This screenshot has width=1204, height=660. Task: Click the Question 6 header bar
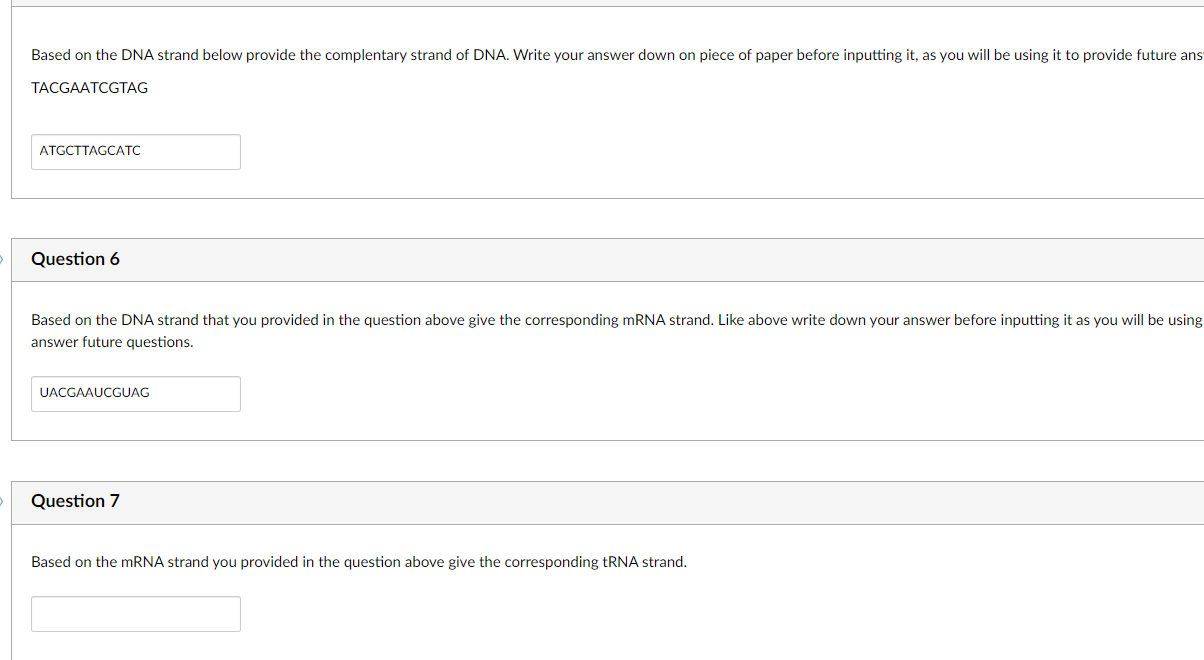pos(600,258)
